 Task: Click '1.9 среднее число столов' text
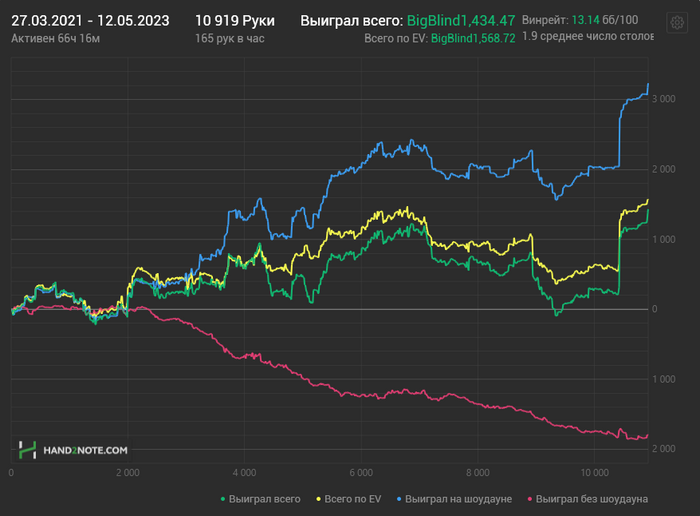click(588, 36)
